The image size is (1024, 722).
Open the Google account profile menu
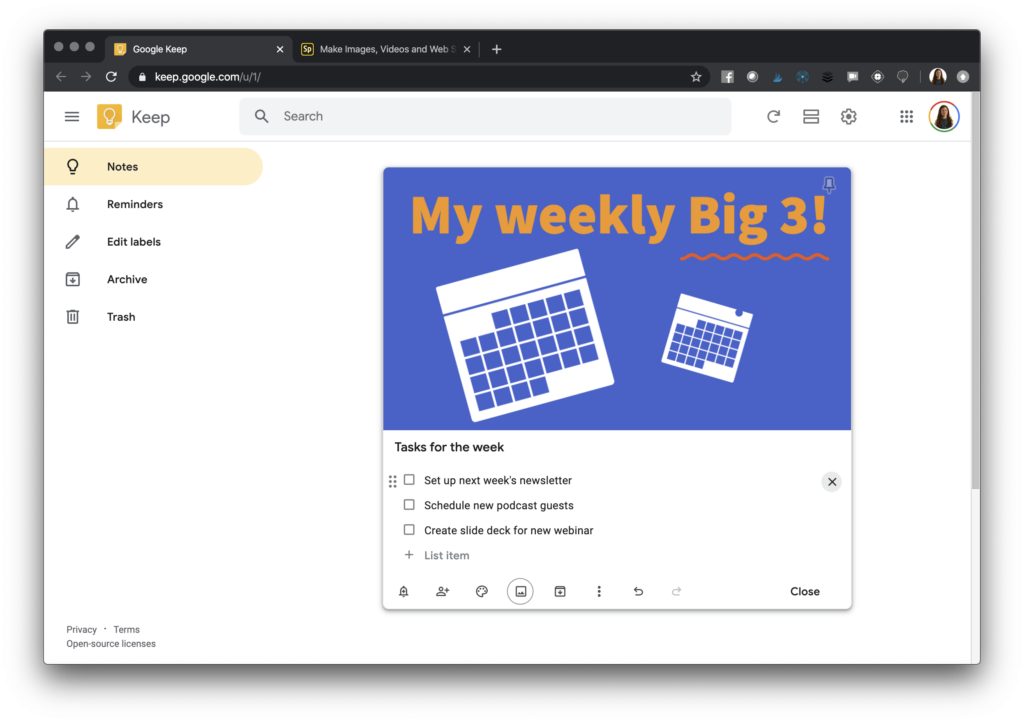943,116
